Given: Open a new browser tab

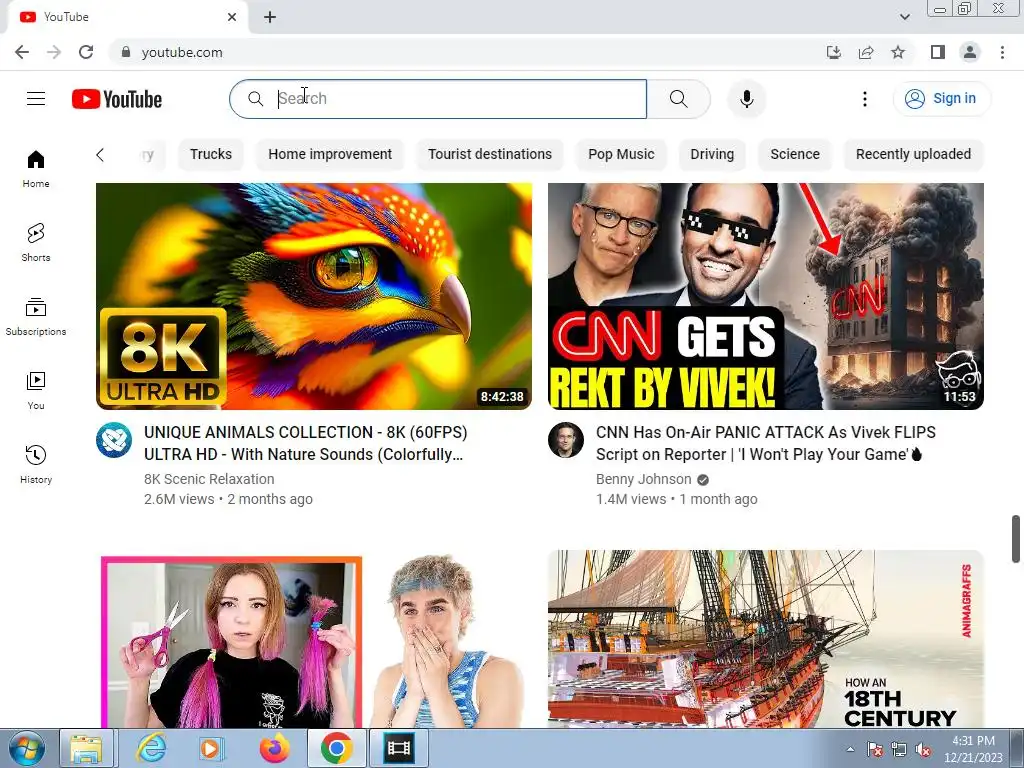Looking at the screenshot, I should [x=270, y=17].
